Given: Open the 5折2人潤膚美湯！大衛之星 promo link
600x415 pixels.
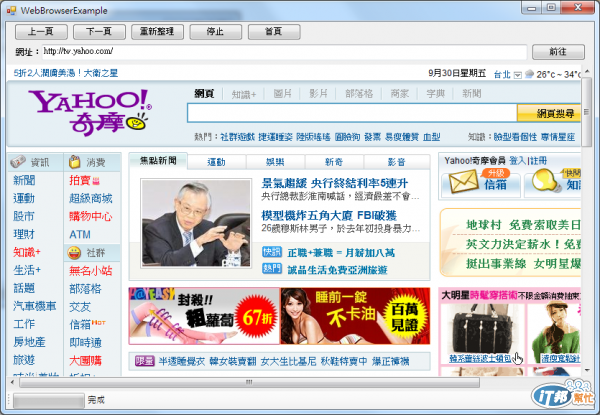Looking at the screenshot, I should click(66, 73).
